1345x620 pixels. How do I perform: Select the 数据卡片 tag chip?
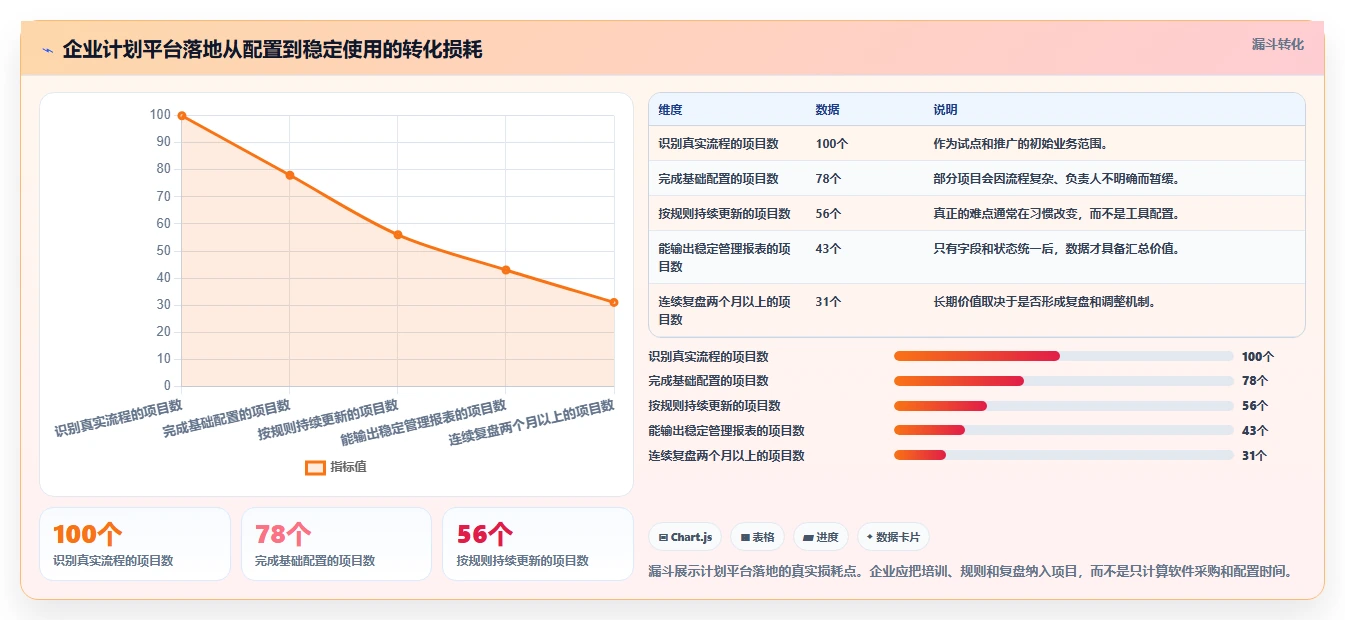(893, 537)
